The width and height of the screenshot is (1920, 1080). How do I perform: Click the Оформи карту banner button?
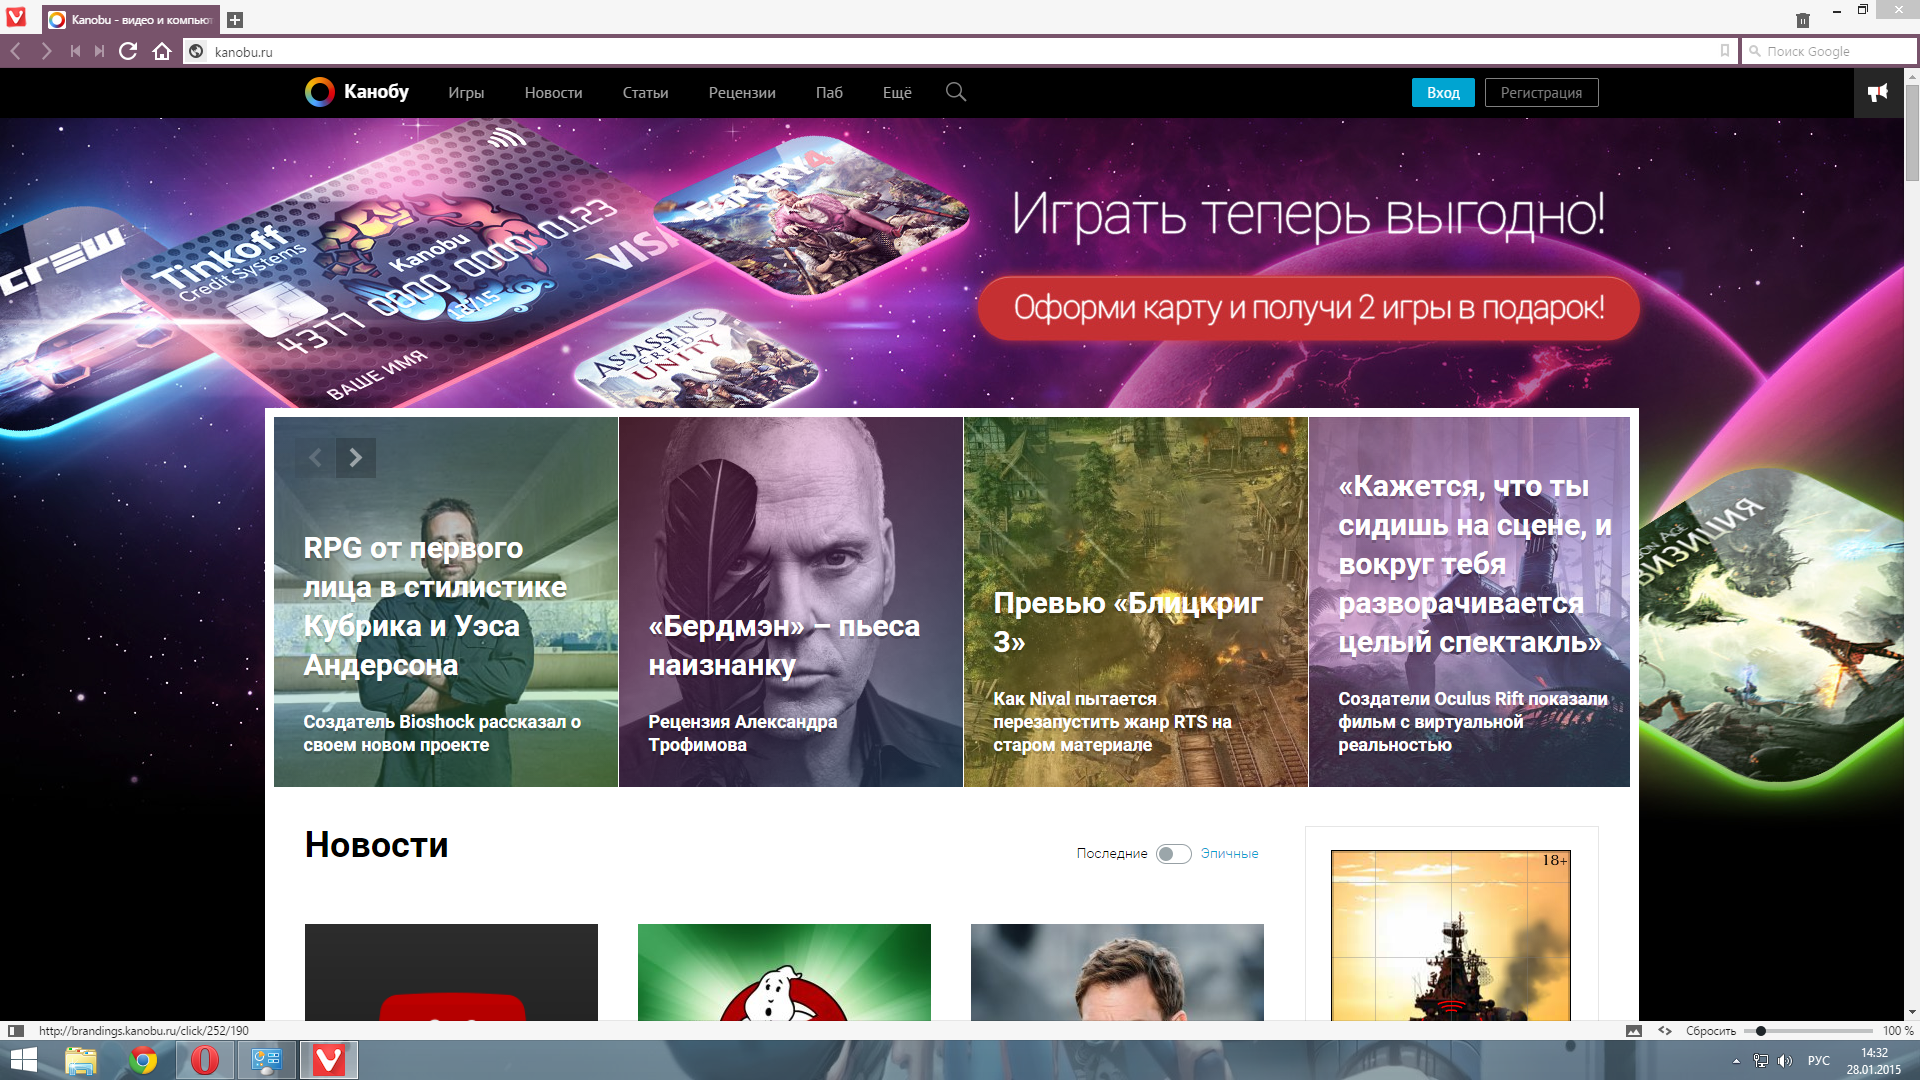point(1308,308)
